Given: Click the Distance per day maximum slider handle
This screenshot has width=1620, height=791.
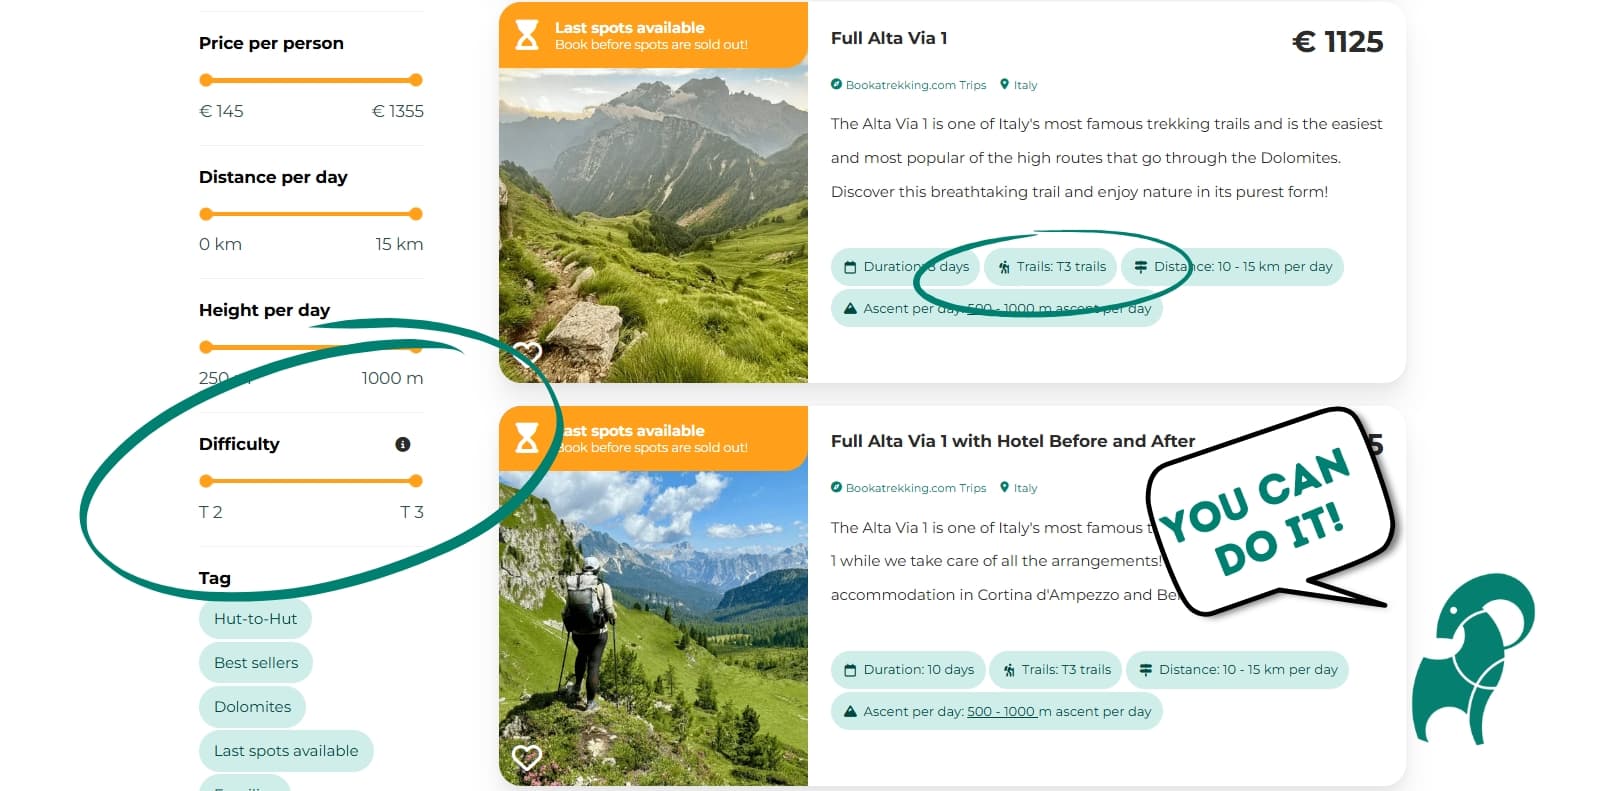Looking at the screenshot, I should point(416,214).
